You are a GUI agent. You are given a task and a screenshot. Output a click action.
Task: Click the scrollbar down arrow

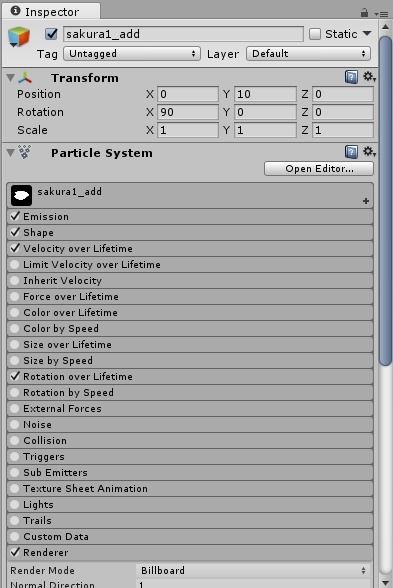pyautogui.click(x=385, y=582)
